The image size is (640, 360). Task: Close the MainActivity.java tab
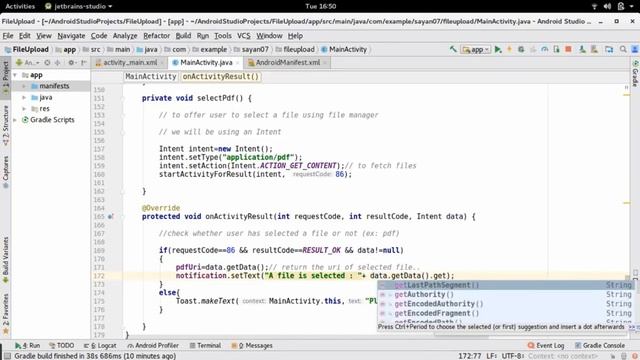tap(237, 63)
